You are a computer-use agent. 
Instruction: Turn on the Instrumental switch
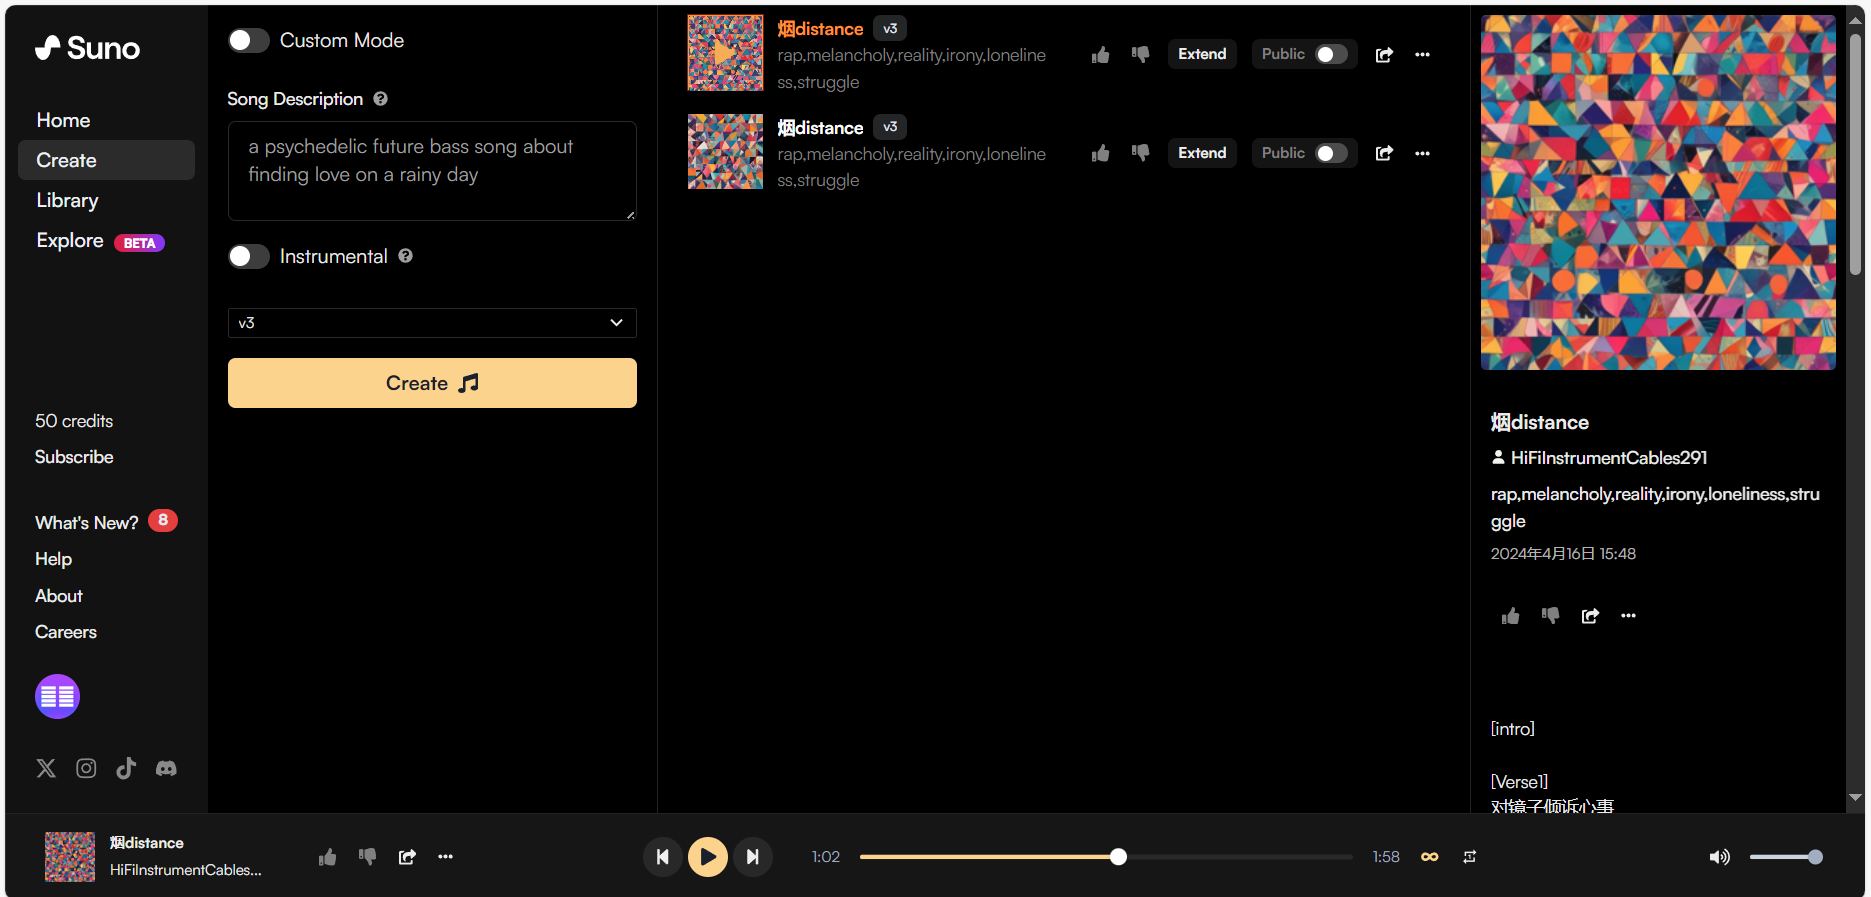(x=249, y=257)
